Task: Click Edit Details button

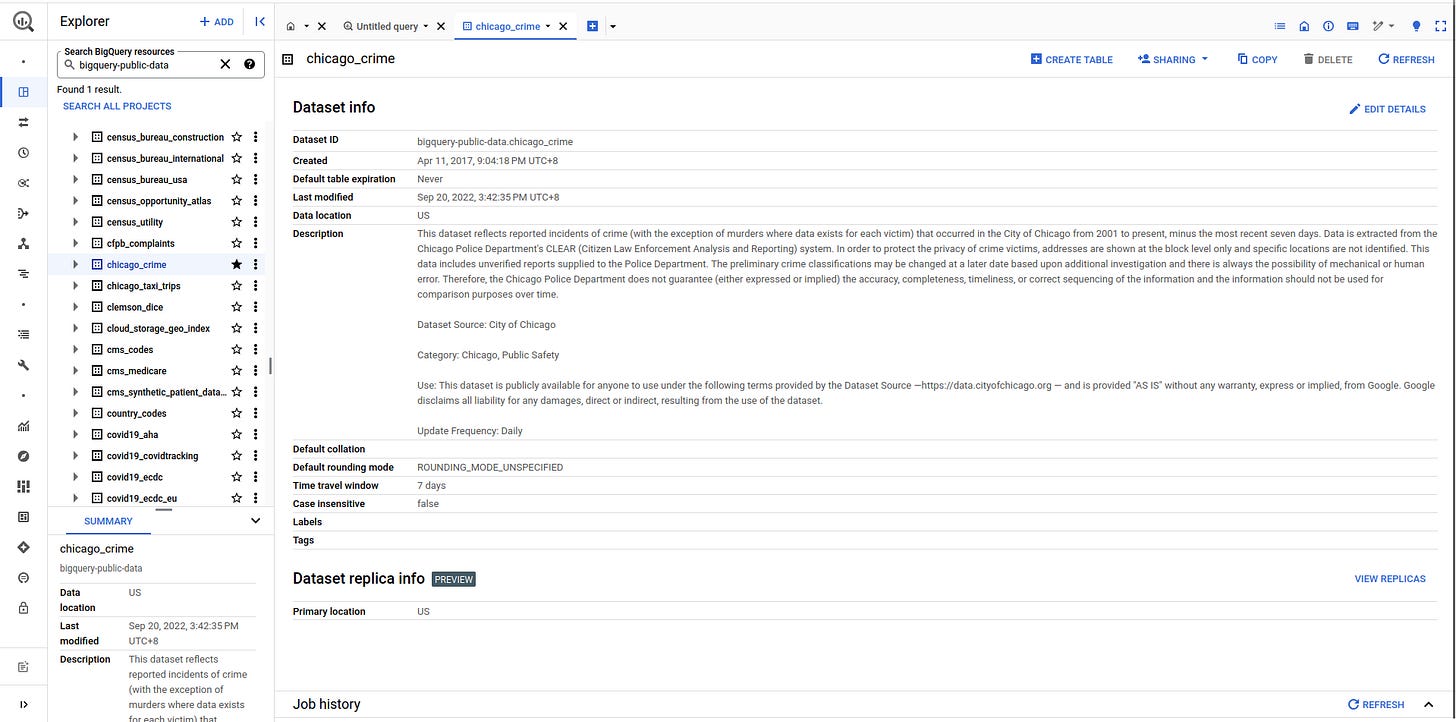Action: tap(1387, 109)
